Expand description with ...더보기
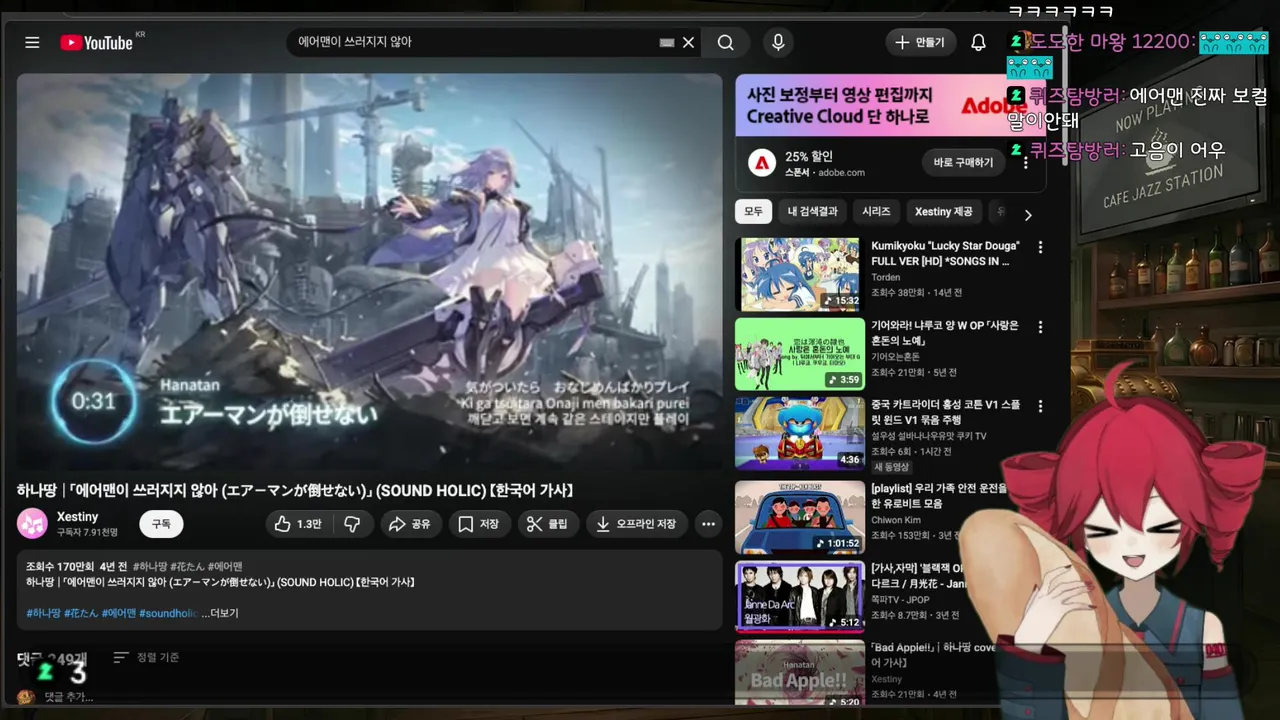This screenshot has width=1280, height=720. pos(220,613)
